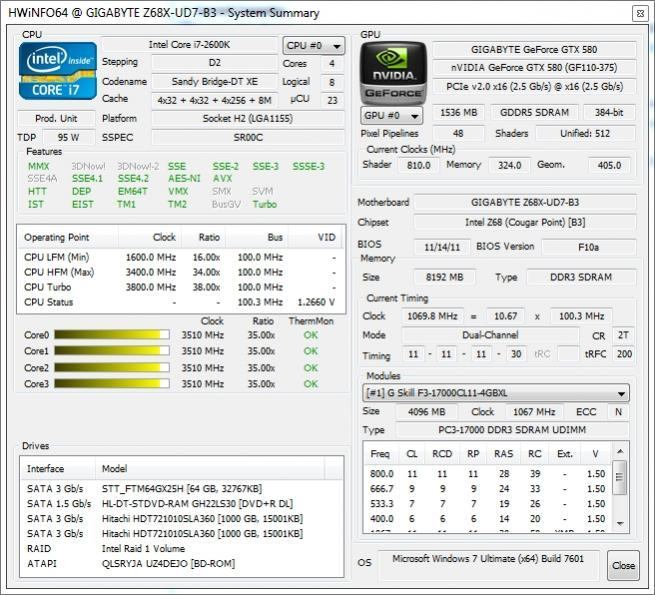Viewport: 655px width, 595px height.
Task: Click the VID column header
Action: pyautogui.click(x=315, y=237)
